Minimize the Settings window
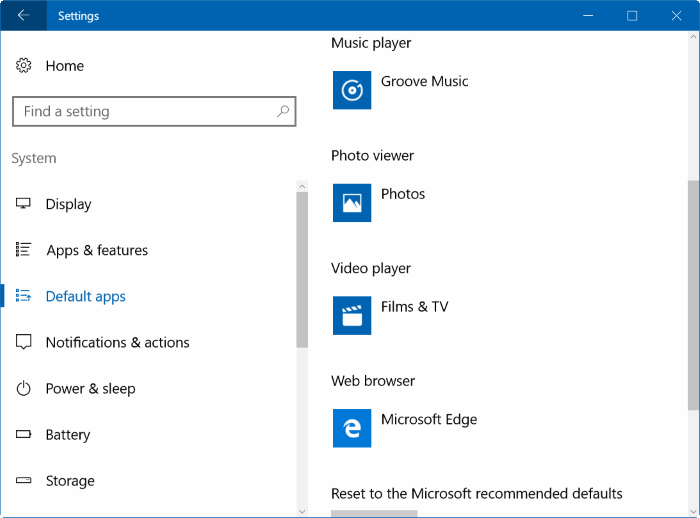Image resolution: width=700 pixels, height=518 pixels. [588, 16]
